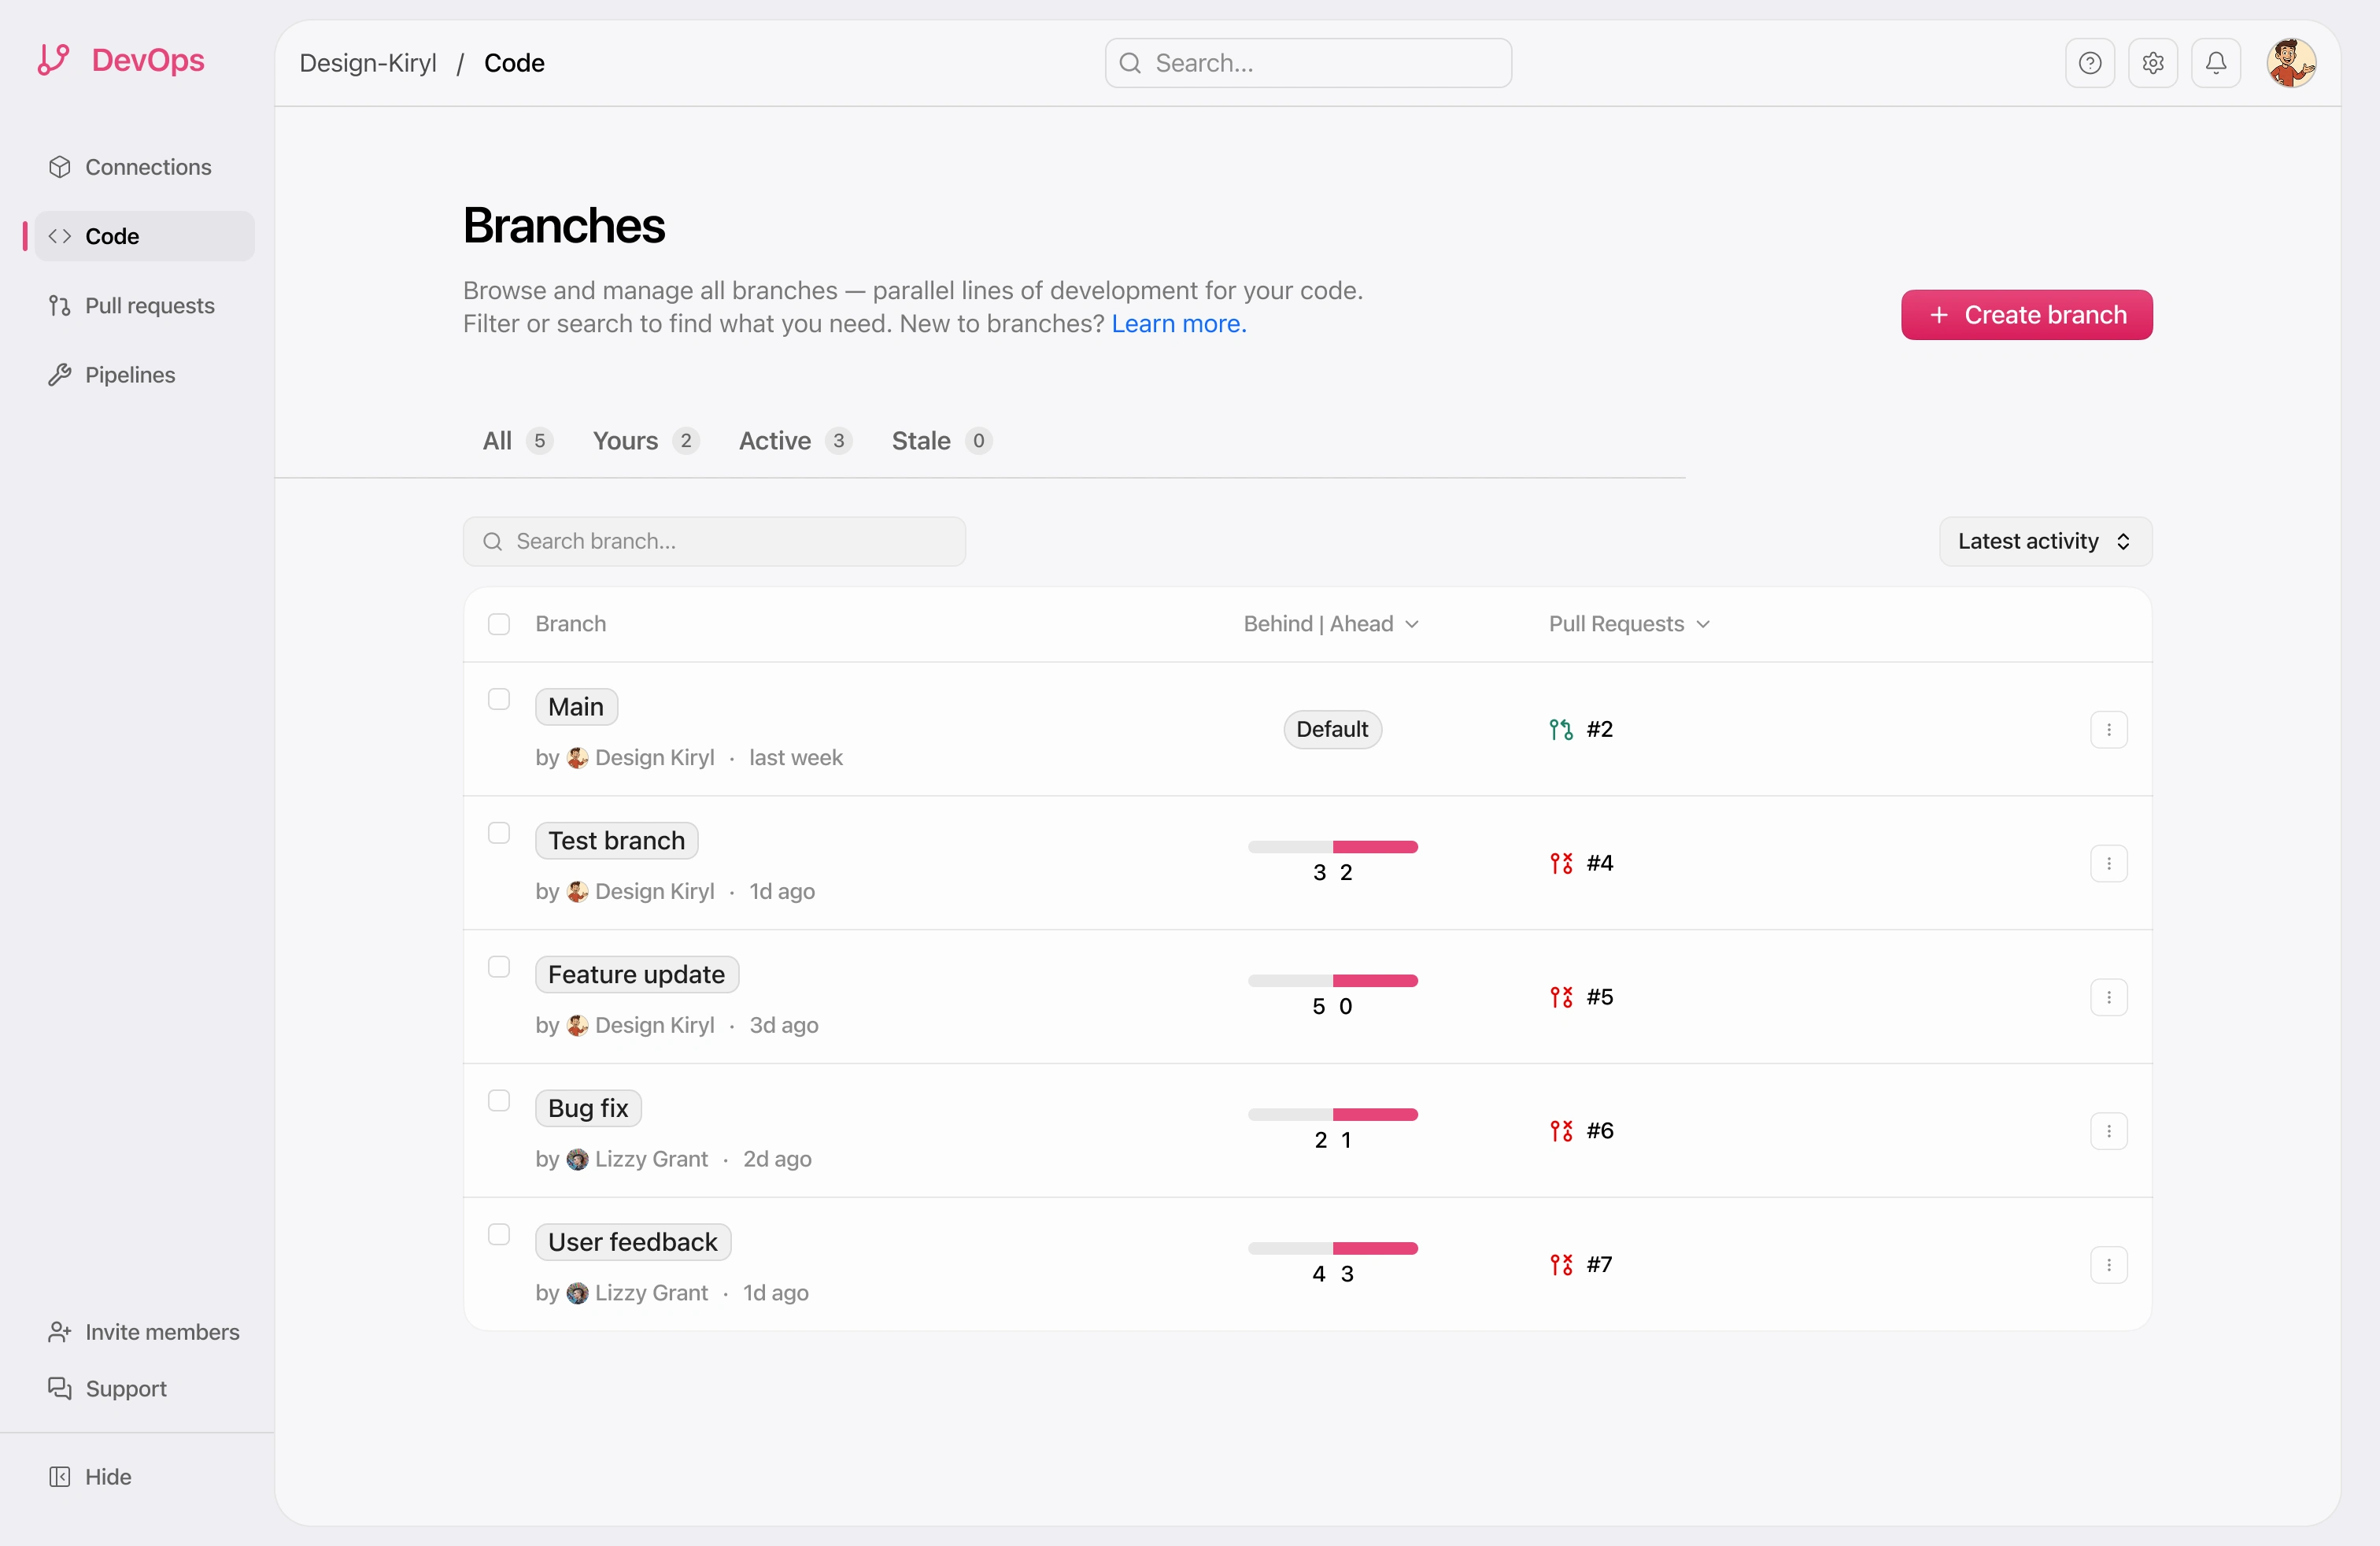Open settings gear in header
The height and width of the screenshot is (1546, 2380).
[2152, 63]
